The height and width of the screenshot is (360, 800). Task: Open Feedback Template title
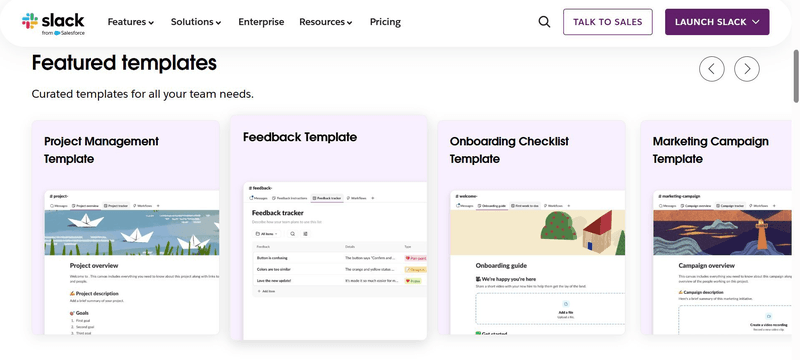coord(300,137)
